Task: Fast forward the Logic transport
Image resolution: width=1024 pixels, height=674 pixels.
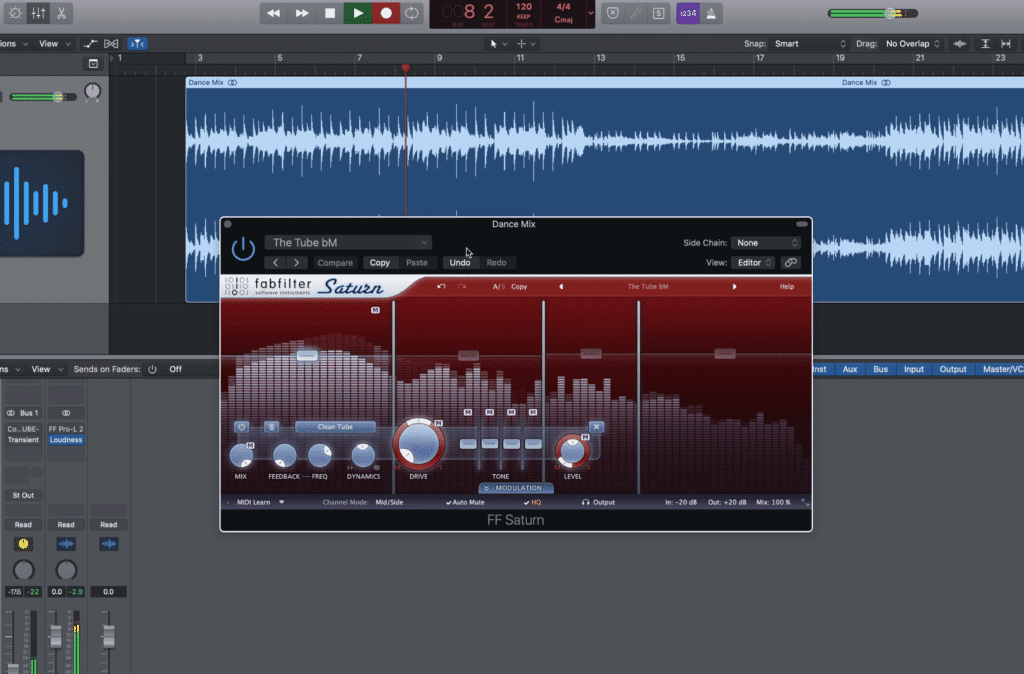Action: tap(302, 13)
